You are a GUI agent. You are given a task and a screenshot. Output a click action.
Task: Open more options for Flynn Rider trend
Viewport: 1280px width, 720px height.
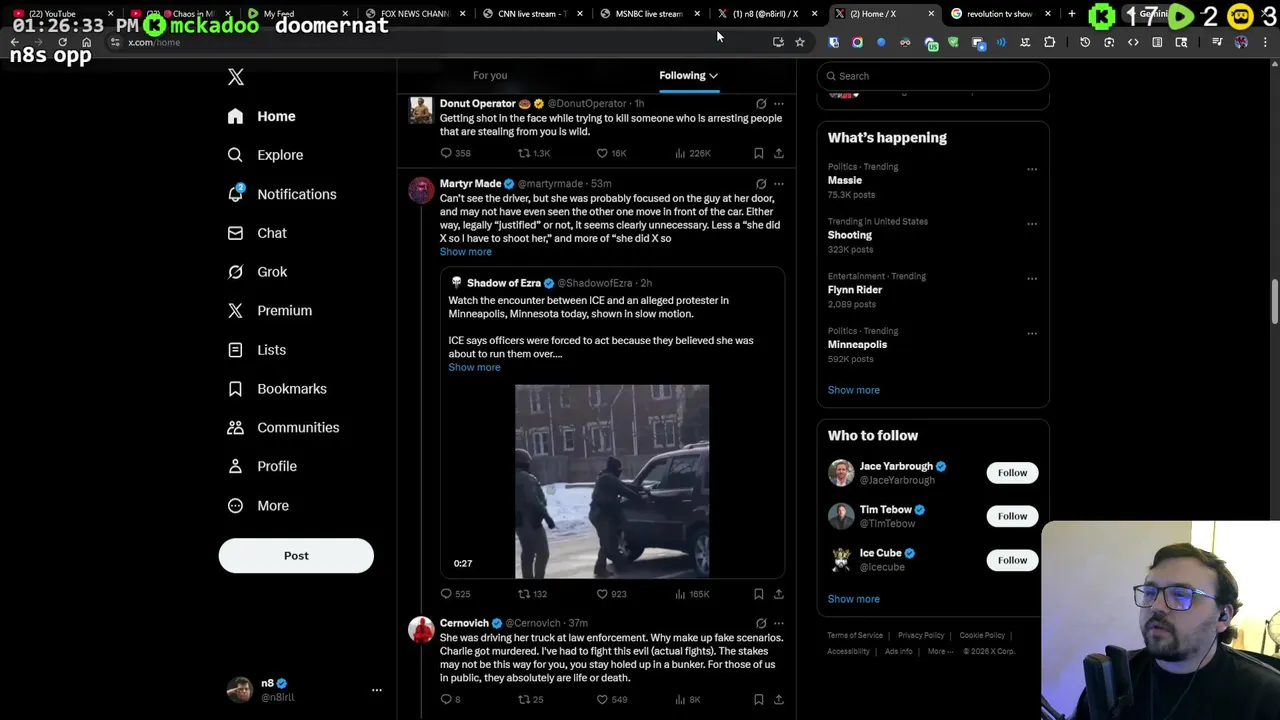point(1032,279)
